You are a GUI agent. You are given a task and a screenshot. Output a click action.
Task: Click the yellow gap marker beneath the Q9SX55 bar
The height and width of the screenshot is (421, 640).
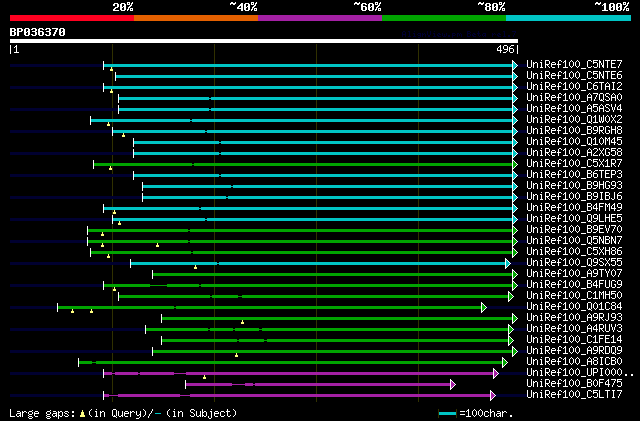point(196,267)
